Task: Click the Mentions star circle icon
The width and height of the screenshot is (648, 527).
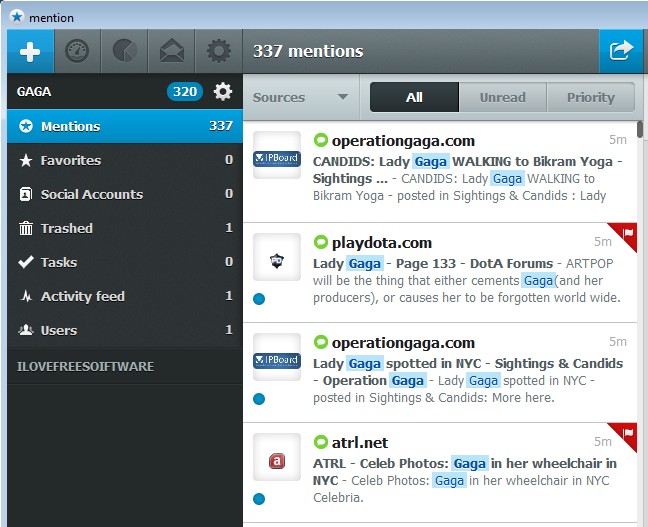Action: (x=26, y=126)
